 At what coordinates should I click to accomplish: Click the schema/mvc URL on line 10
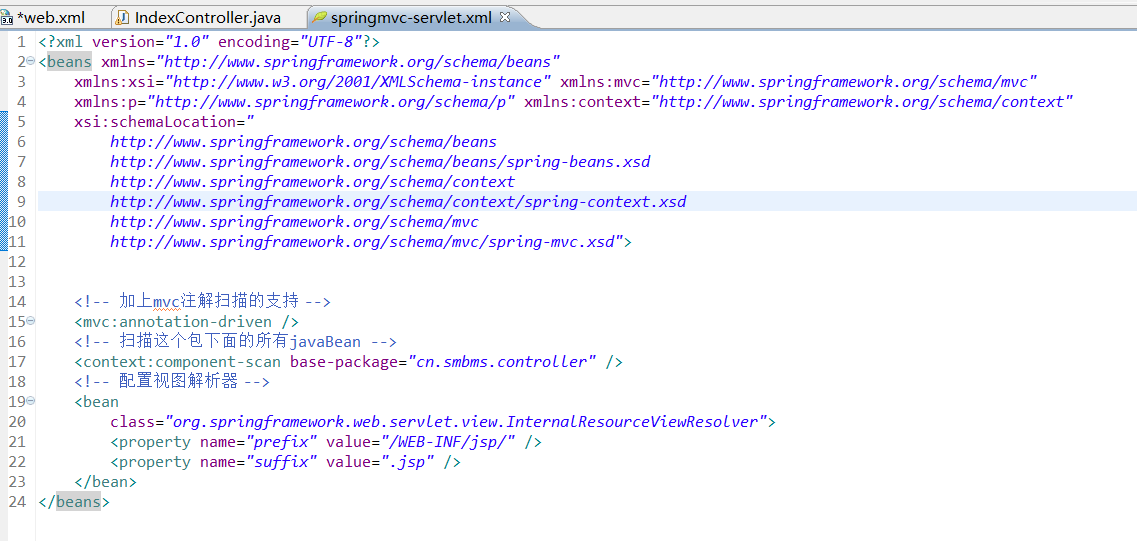[x=294, y=222]
